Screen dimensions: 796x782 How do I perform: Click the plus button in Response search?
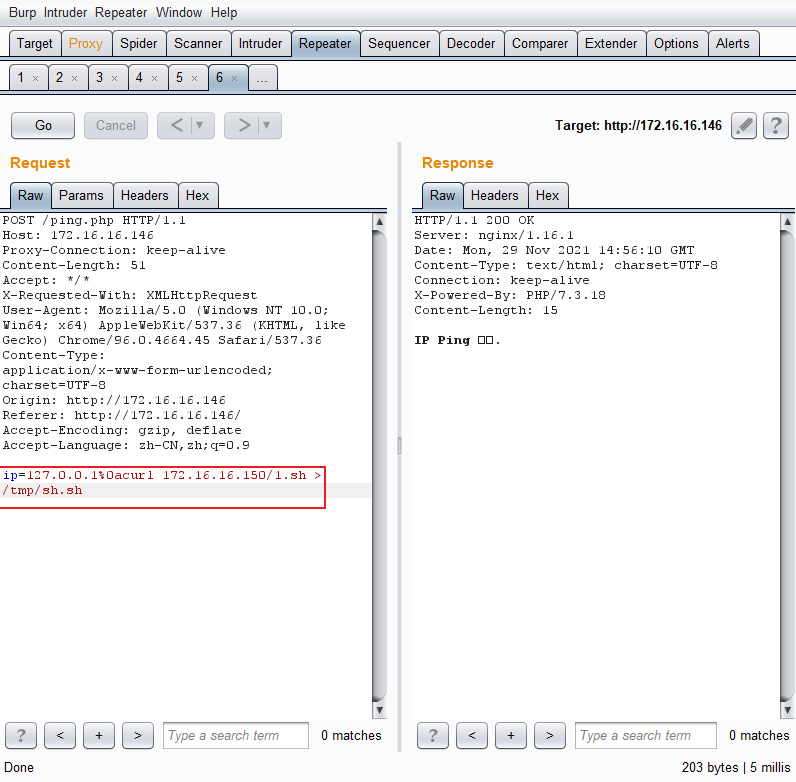511,735
